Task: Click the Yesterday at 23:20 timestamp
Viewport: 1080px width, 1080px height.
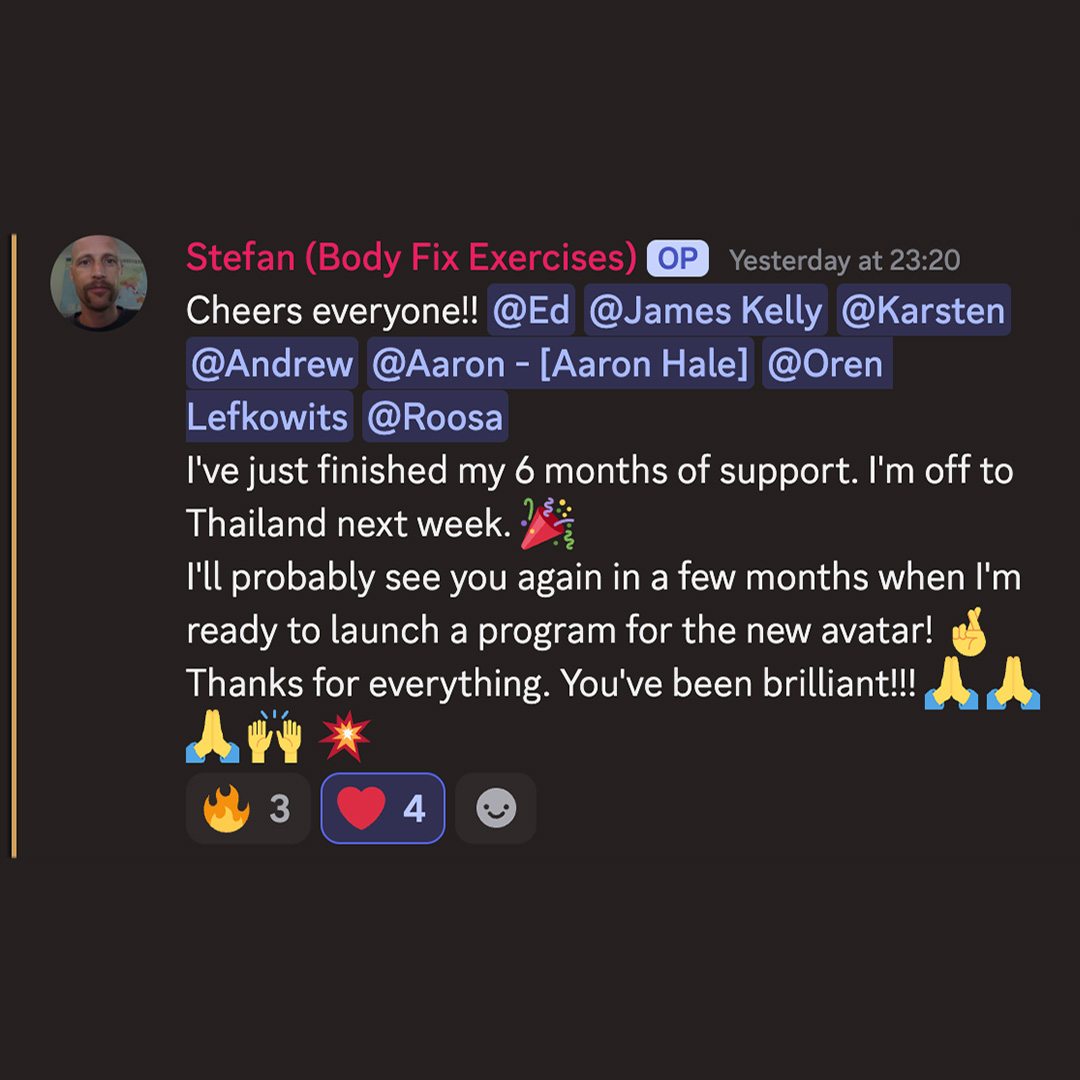Action: click(x=844, y=260)
